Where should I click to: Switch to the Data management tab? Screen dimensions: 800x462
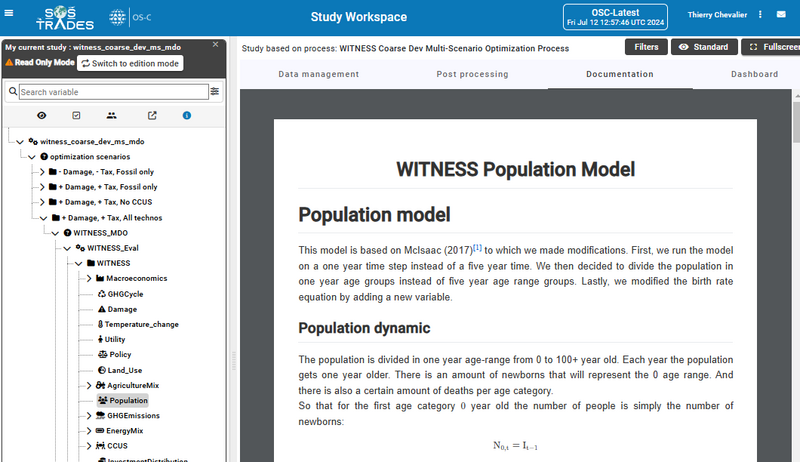(318, 74)
